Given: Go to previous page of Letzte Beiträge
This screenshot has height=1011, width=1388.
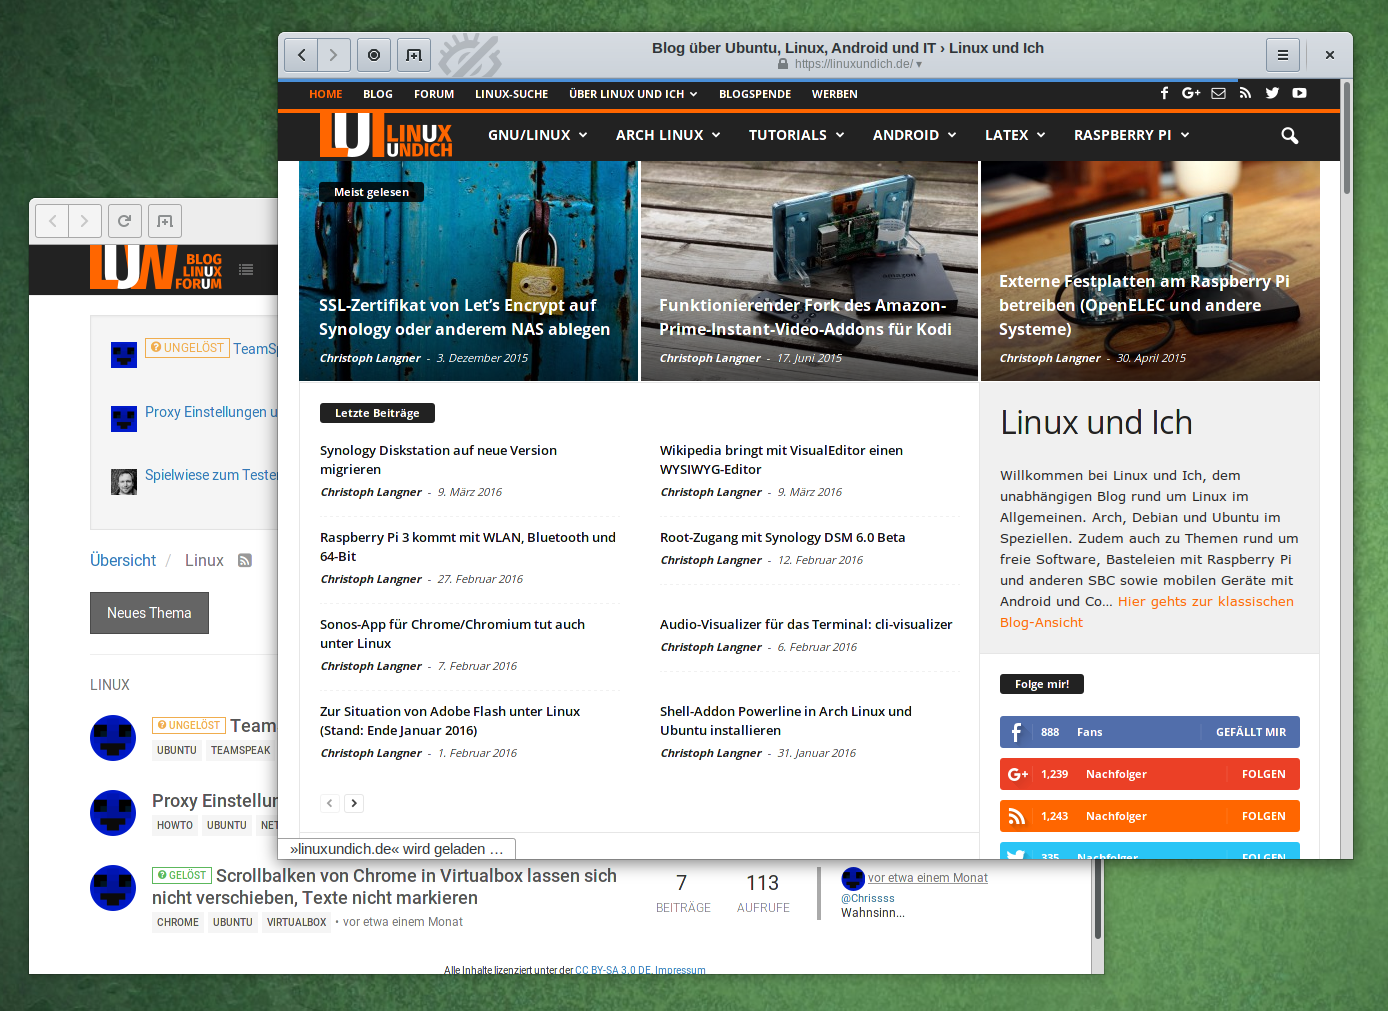Looking at the screenshot, I should coord(330,803).
